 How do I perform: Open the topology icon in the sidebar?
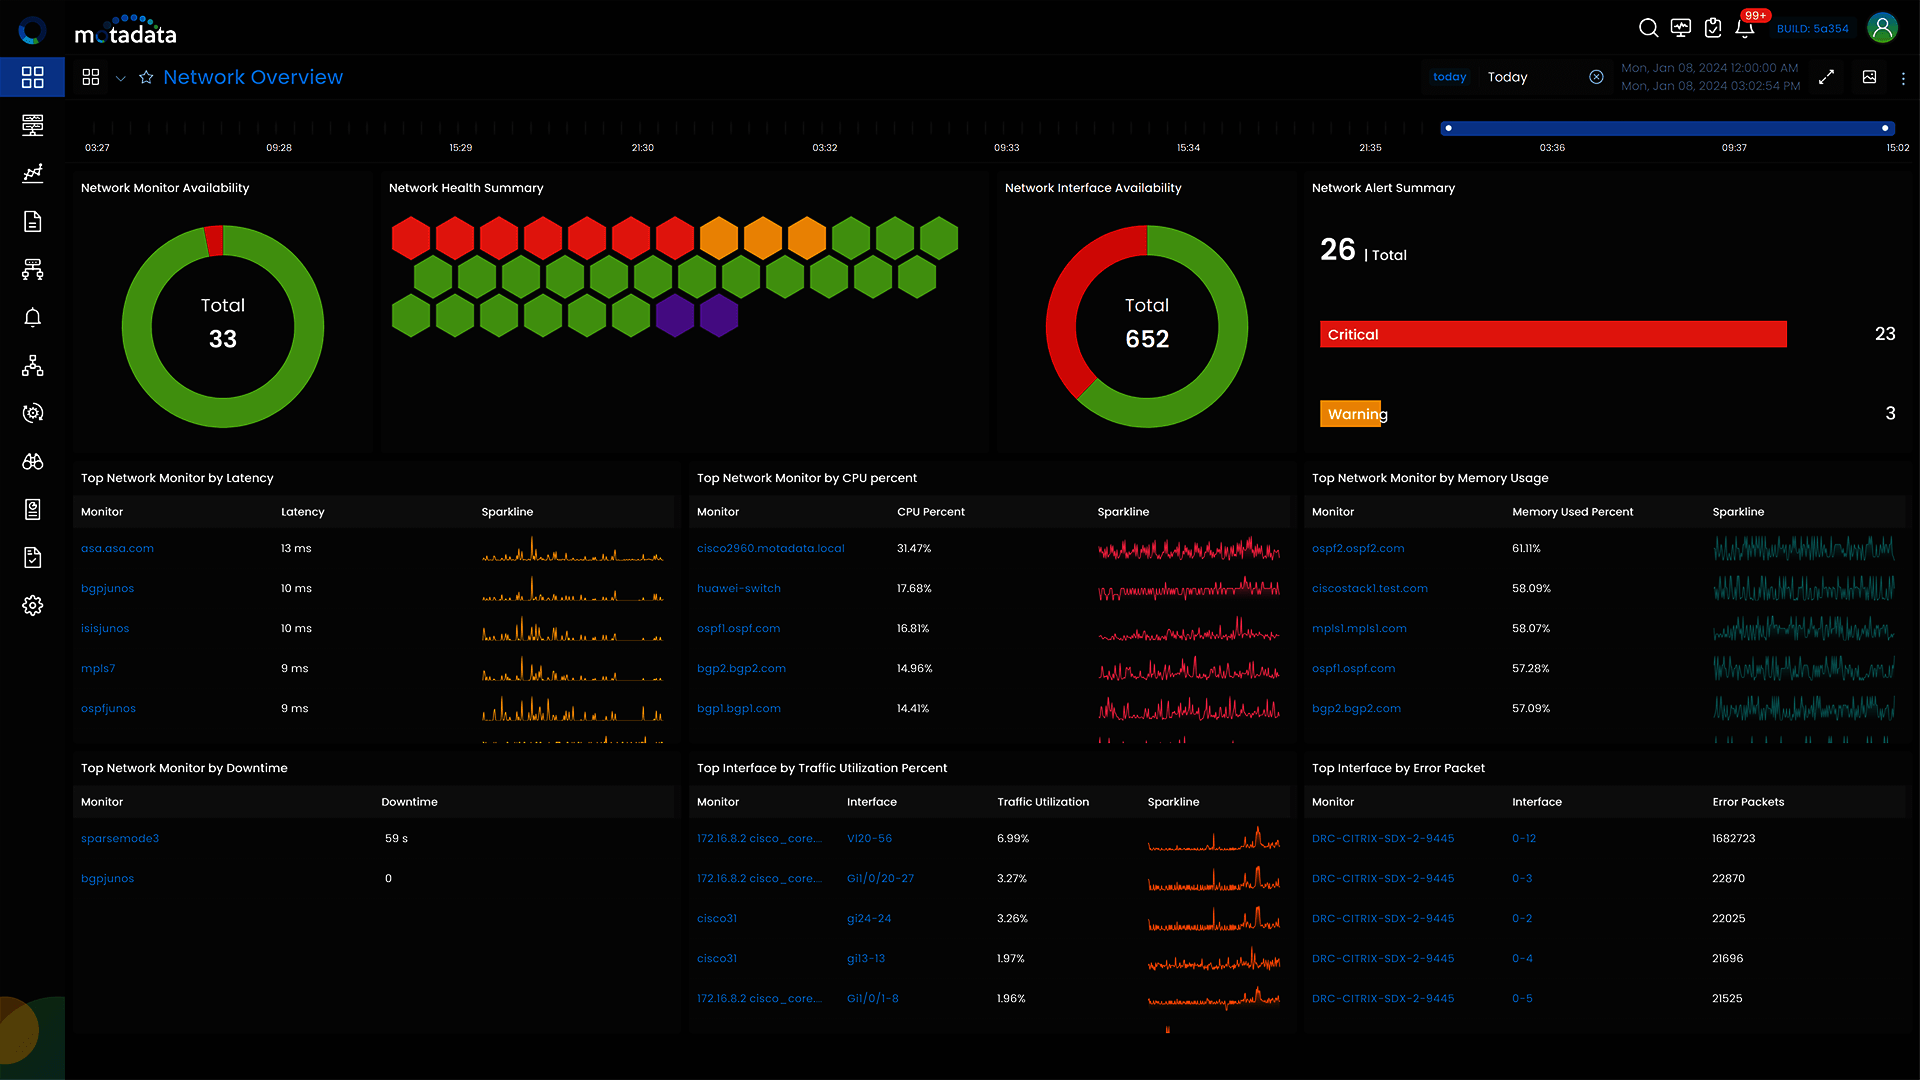pyautogui.click(x=32, y=366)
